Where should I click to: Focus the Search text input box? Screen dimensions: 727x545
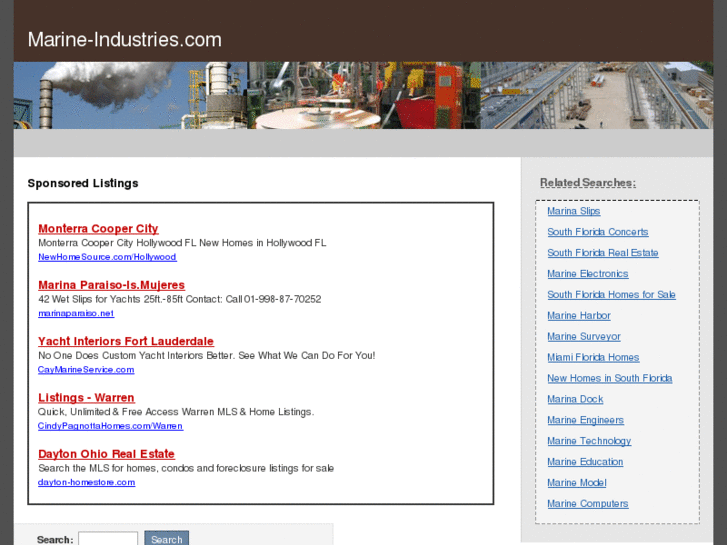point(108,539)
